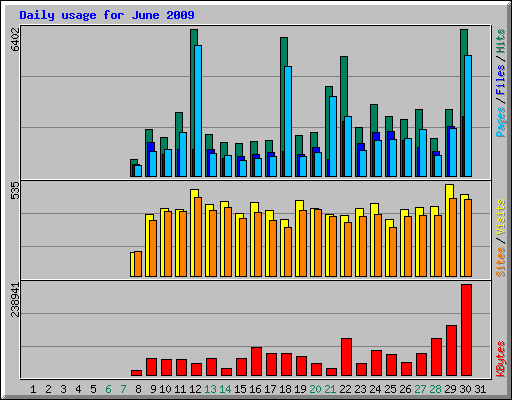Click the Visits legend label
512x400 pixels.
pos(501,217)
